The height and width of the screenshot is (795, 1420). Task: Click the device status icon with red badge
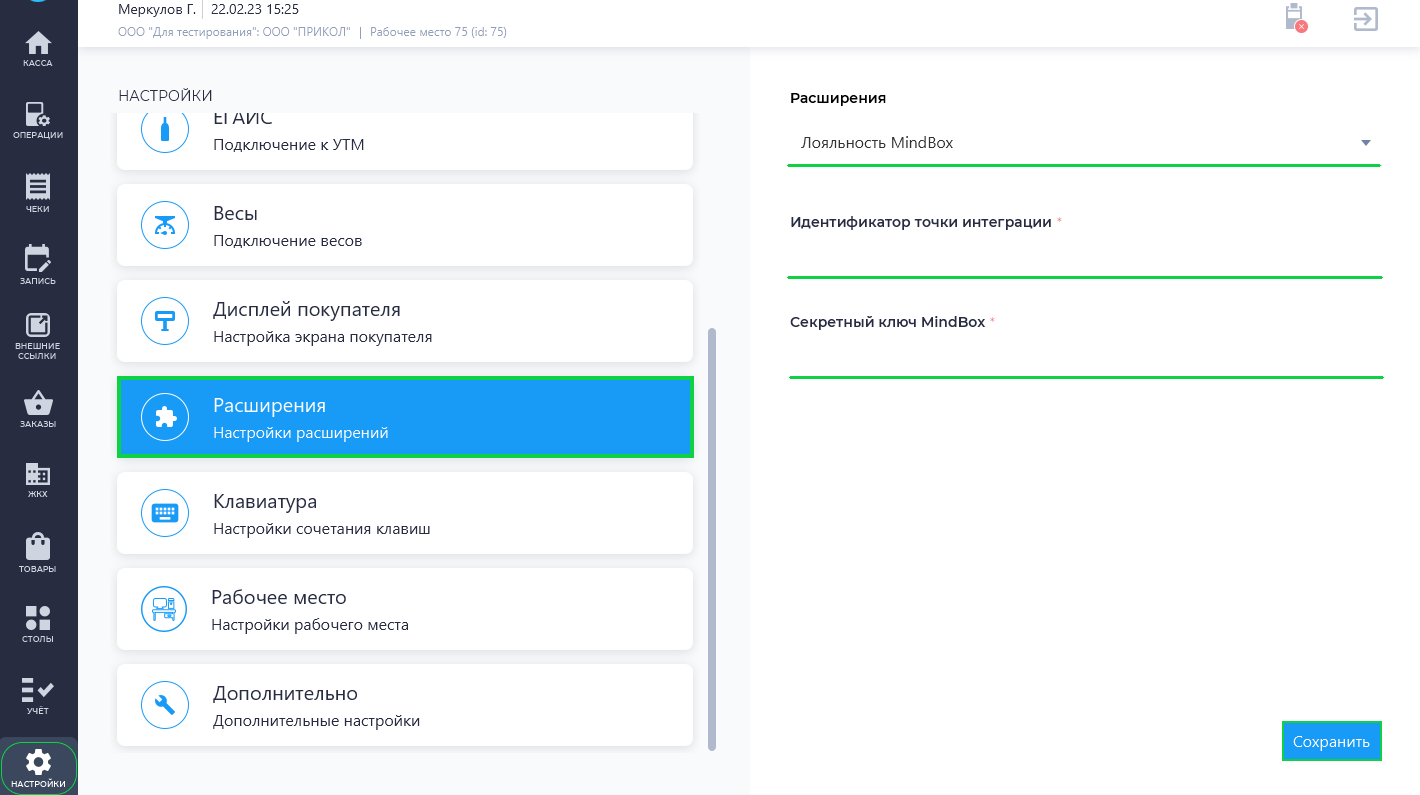(x=1296, y=19)
